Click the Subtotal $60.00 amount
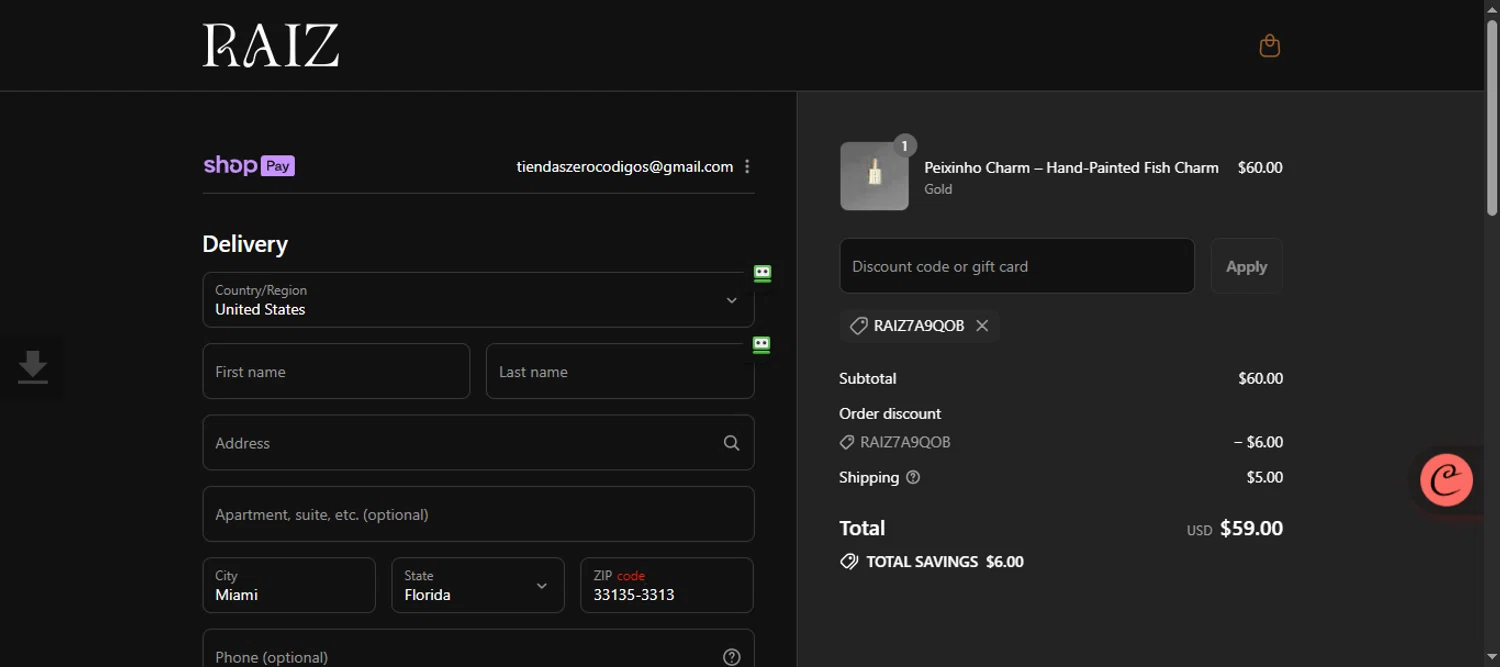Viewport: 1500px width, 667px height. (1260, 379)
